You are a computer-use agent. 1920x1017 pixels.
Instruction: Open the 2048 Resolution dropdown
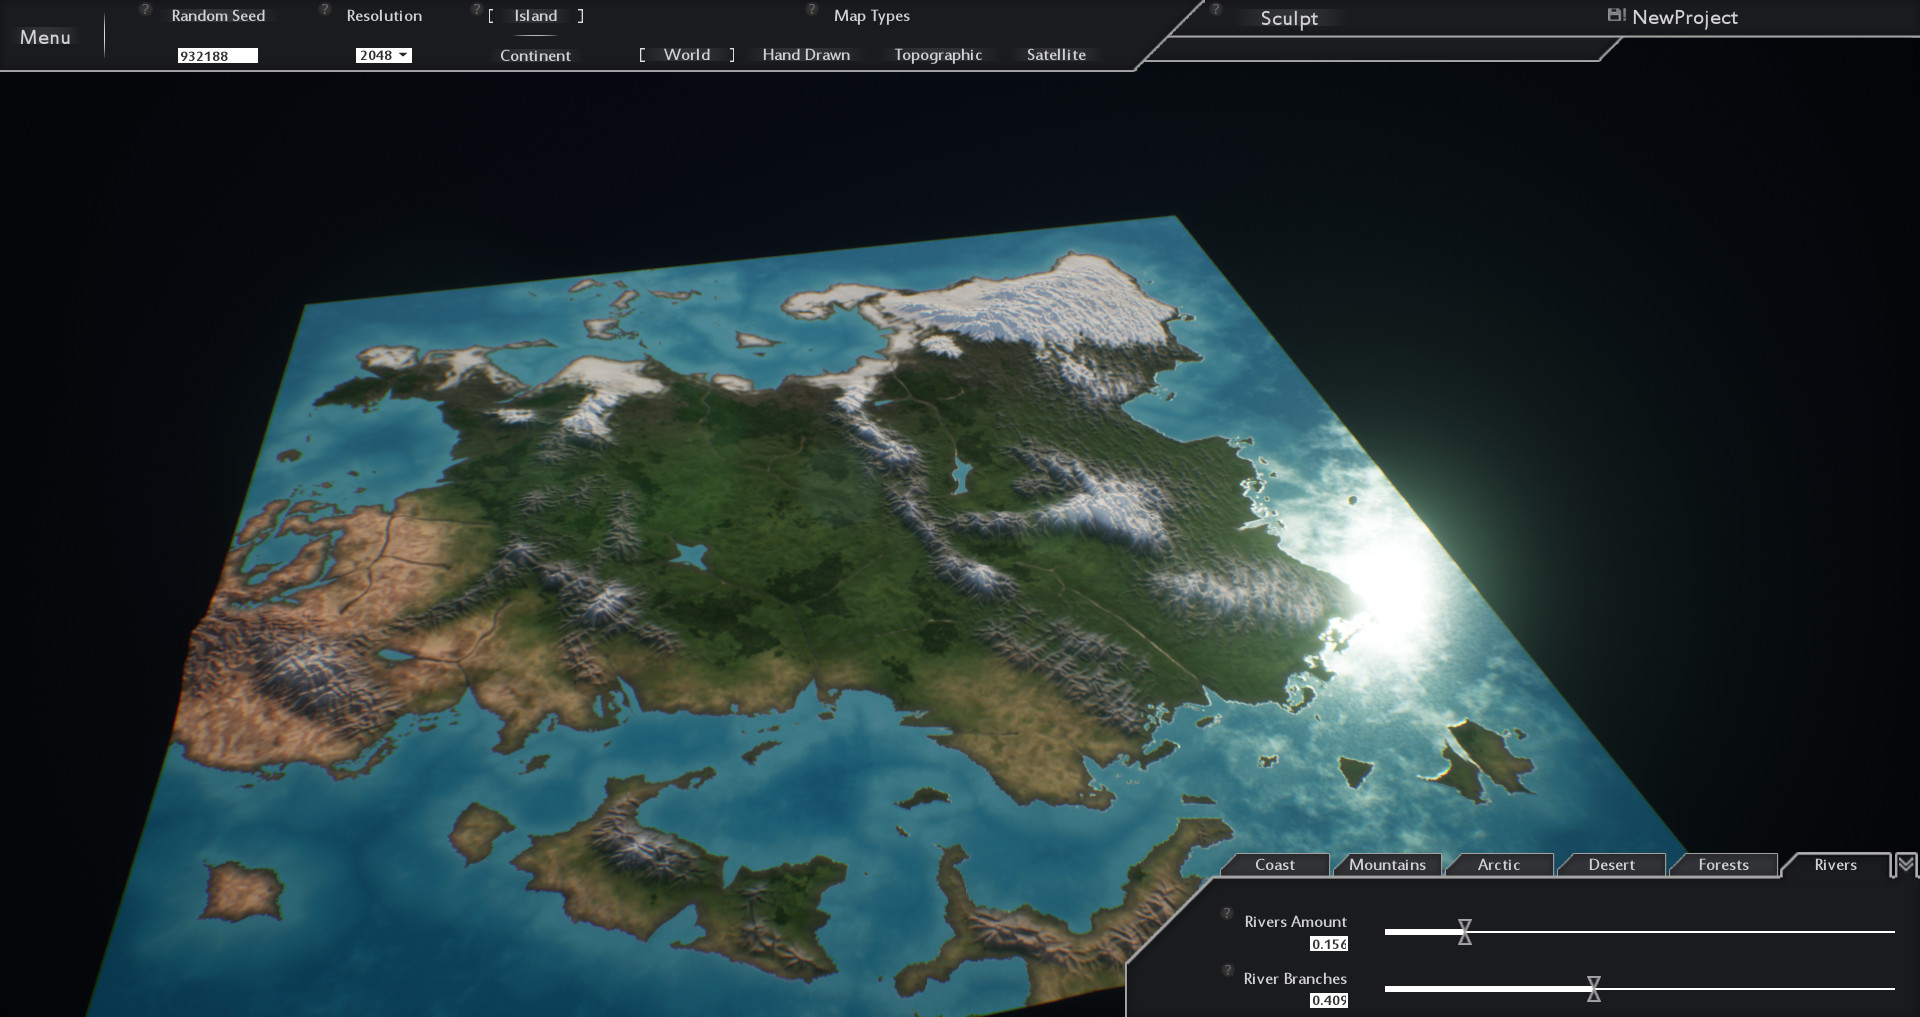(x=385, y=55)
